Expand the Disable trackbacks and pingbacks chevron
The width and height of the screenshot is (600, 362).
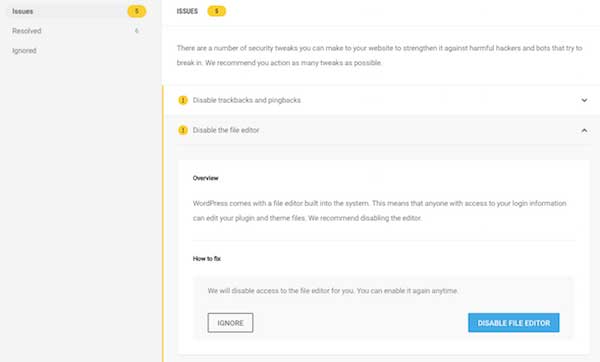point(584,100)
